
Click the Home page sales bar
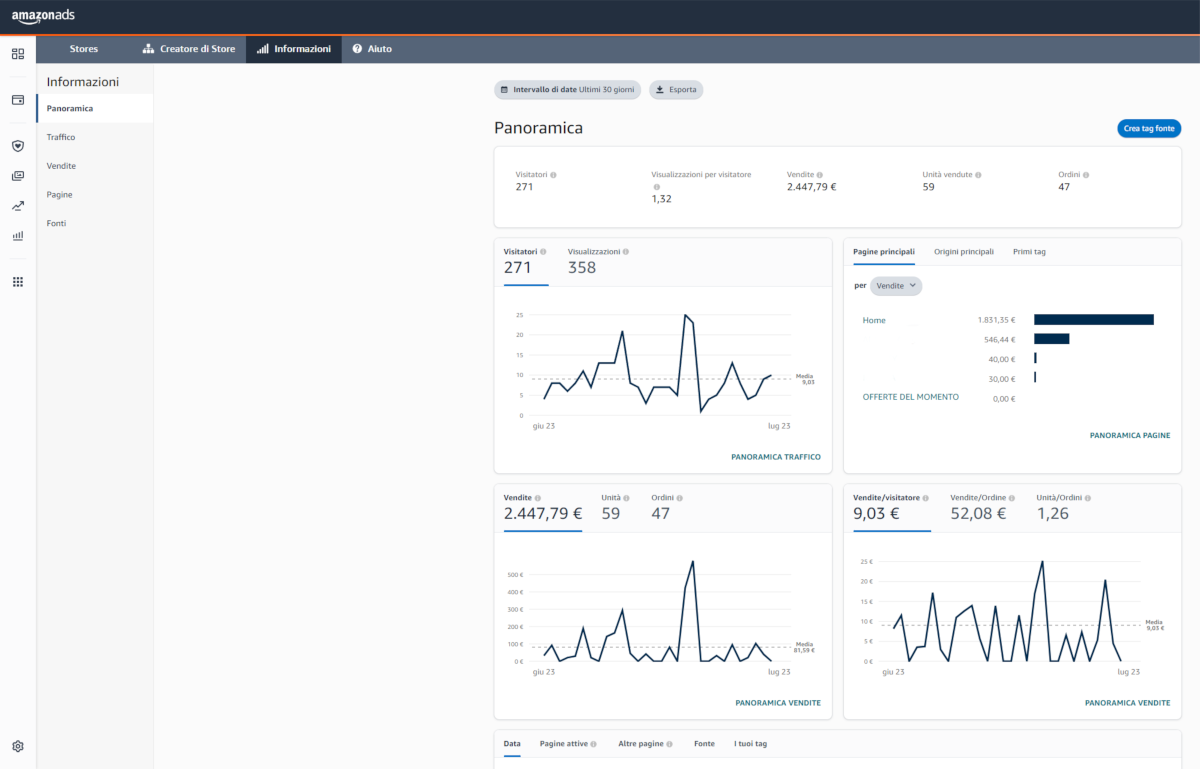tap(1094, 320)
